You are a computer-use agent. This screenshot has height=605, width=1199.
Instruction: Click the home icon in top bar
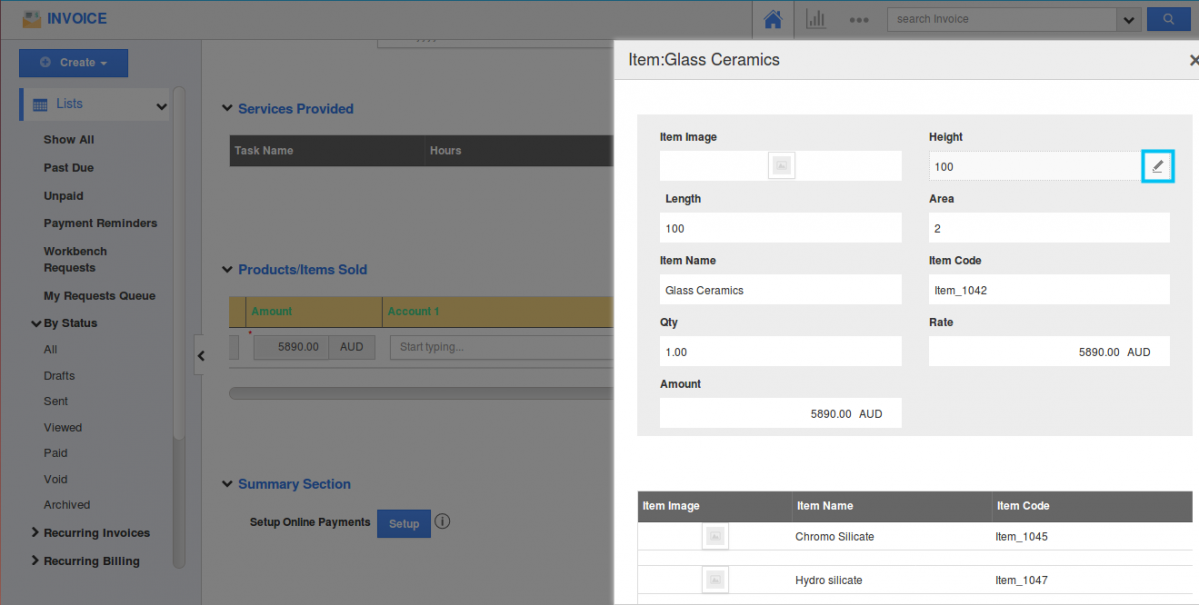pos(772,19)
